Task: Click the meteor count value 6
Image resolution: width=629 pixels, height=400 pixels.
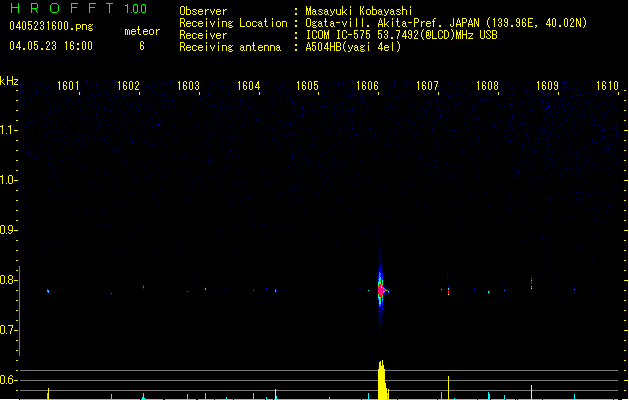Action: click(141, 46)
